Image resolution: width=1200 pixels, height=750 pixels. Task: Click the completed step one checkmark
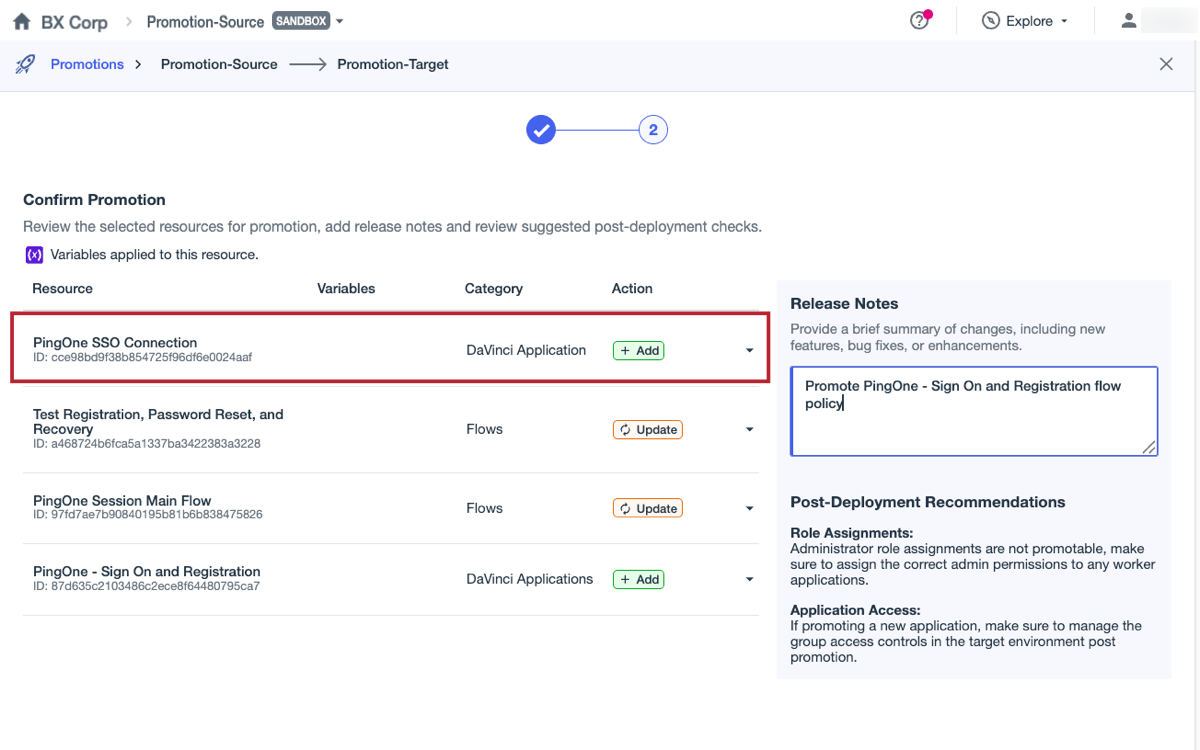[x=541, y=130]
